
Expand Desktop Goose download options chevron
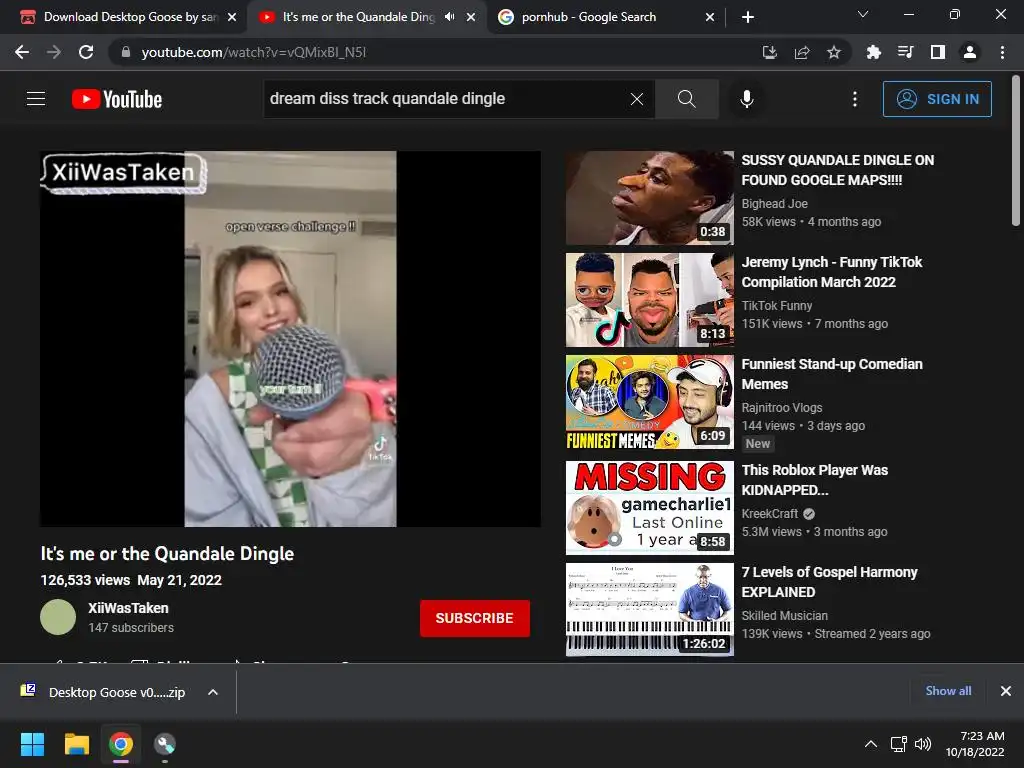(x=213, y=692)
